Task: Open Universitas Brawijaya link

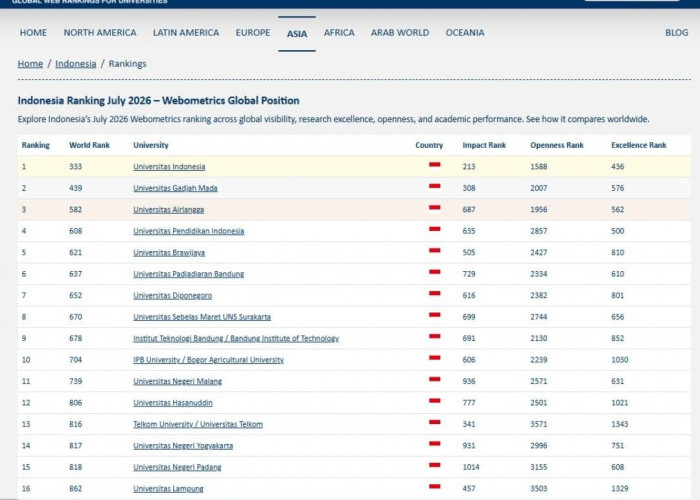Action: pyautogui.click(x=169, y=253)
